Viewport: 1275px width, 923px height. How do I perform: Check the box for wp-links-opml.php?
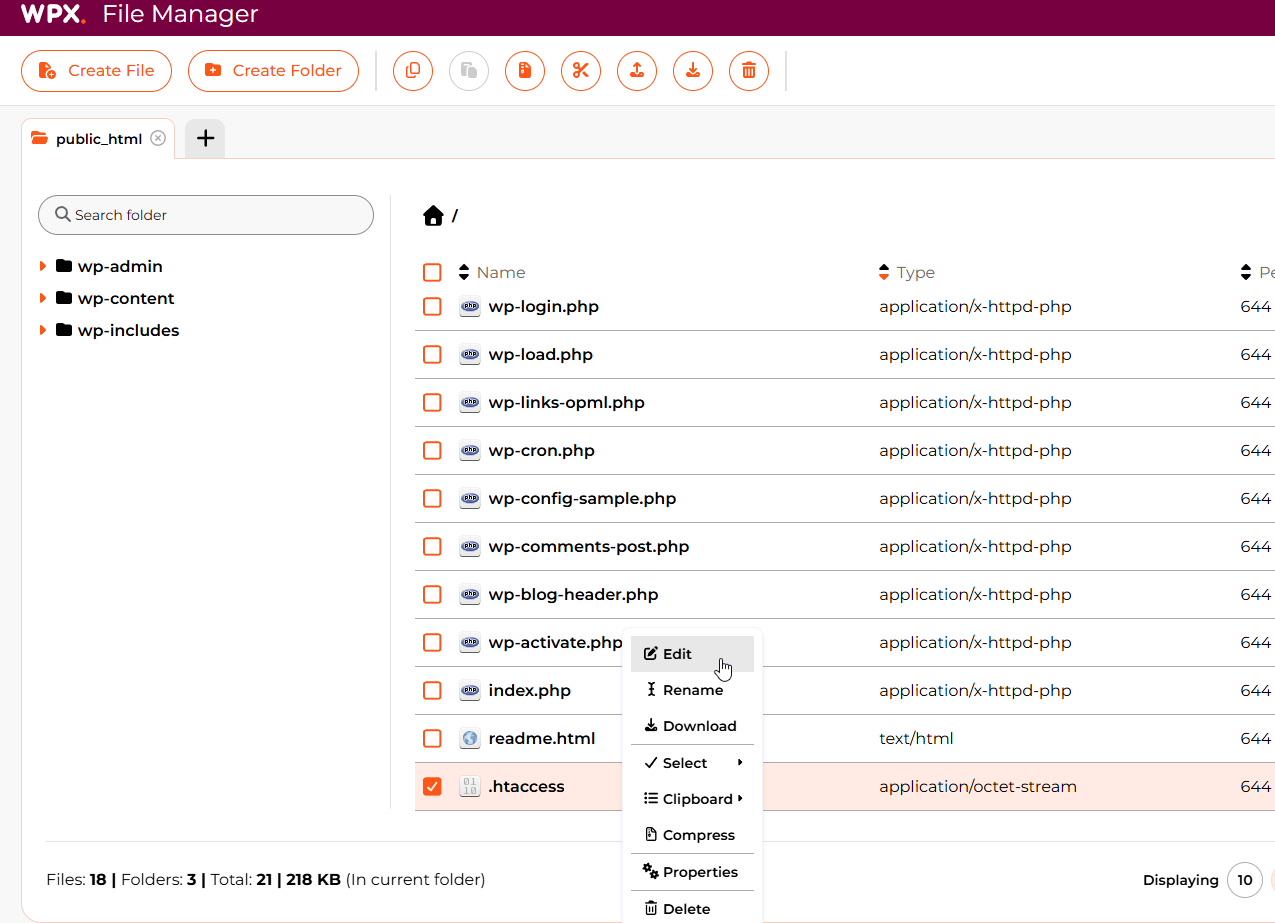432,403
